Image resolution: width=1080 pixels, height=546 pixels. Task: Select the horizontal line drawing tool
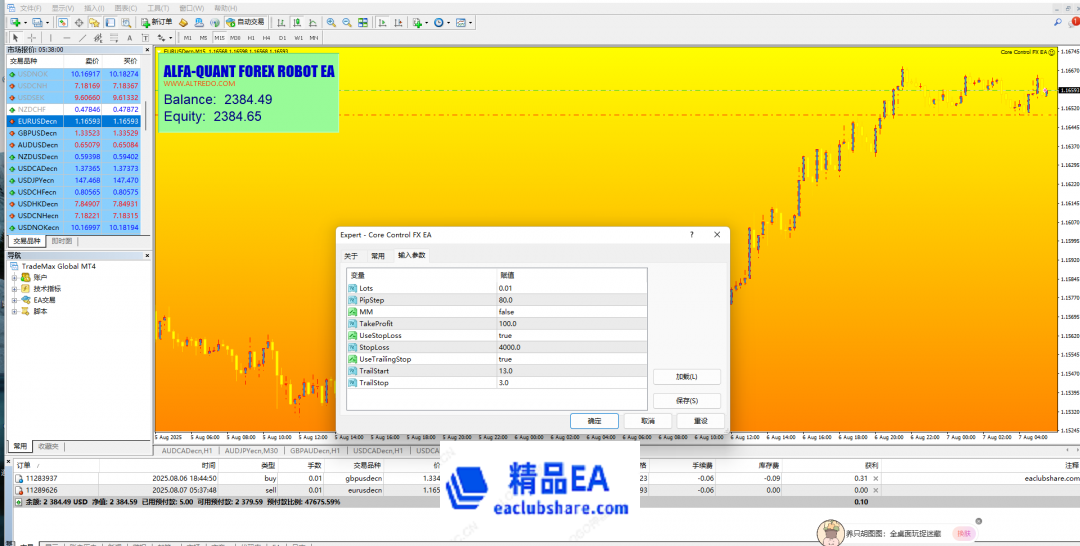coord(67,37)
